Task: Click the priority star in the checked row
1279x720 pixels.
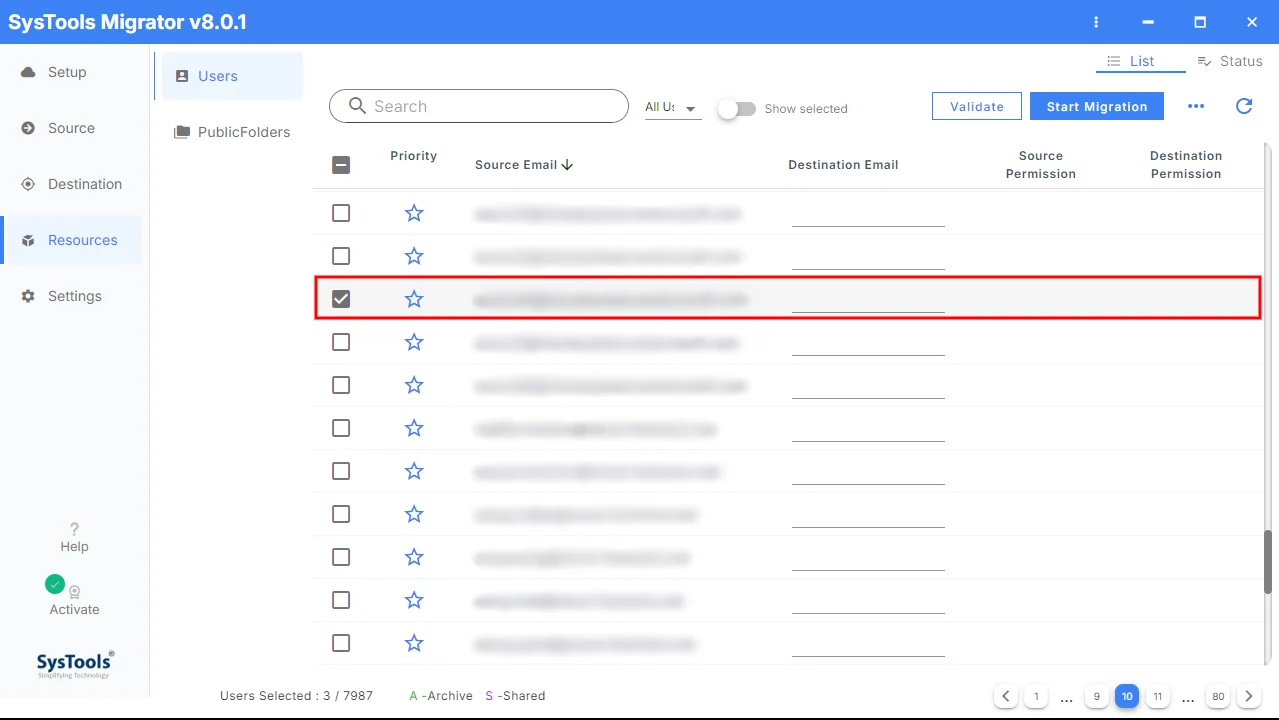Action: tap(414, 299)
